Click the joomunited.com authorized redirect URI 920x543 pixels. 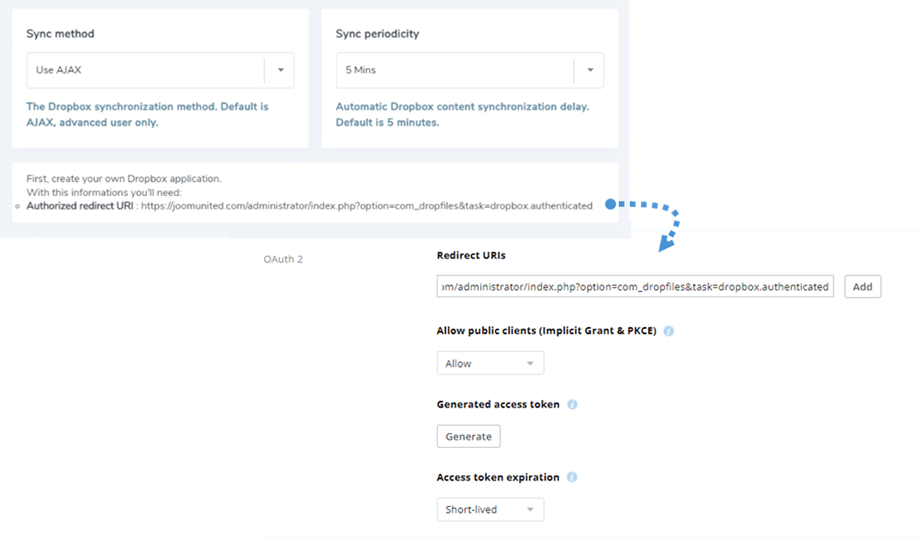pyautogui.click(x=366, y=206)
